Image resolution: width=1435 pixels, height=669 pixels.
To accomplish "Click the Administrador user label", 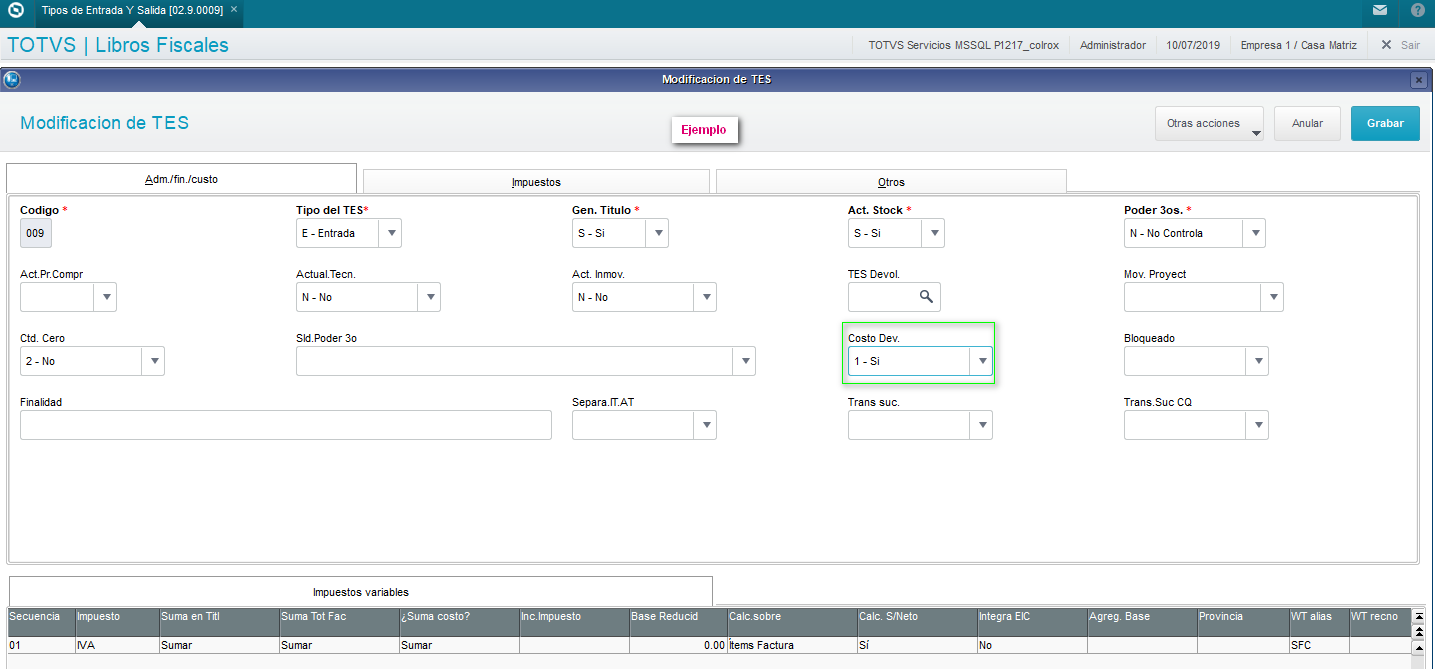I will [x=1113, y=45].
